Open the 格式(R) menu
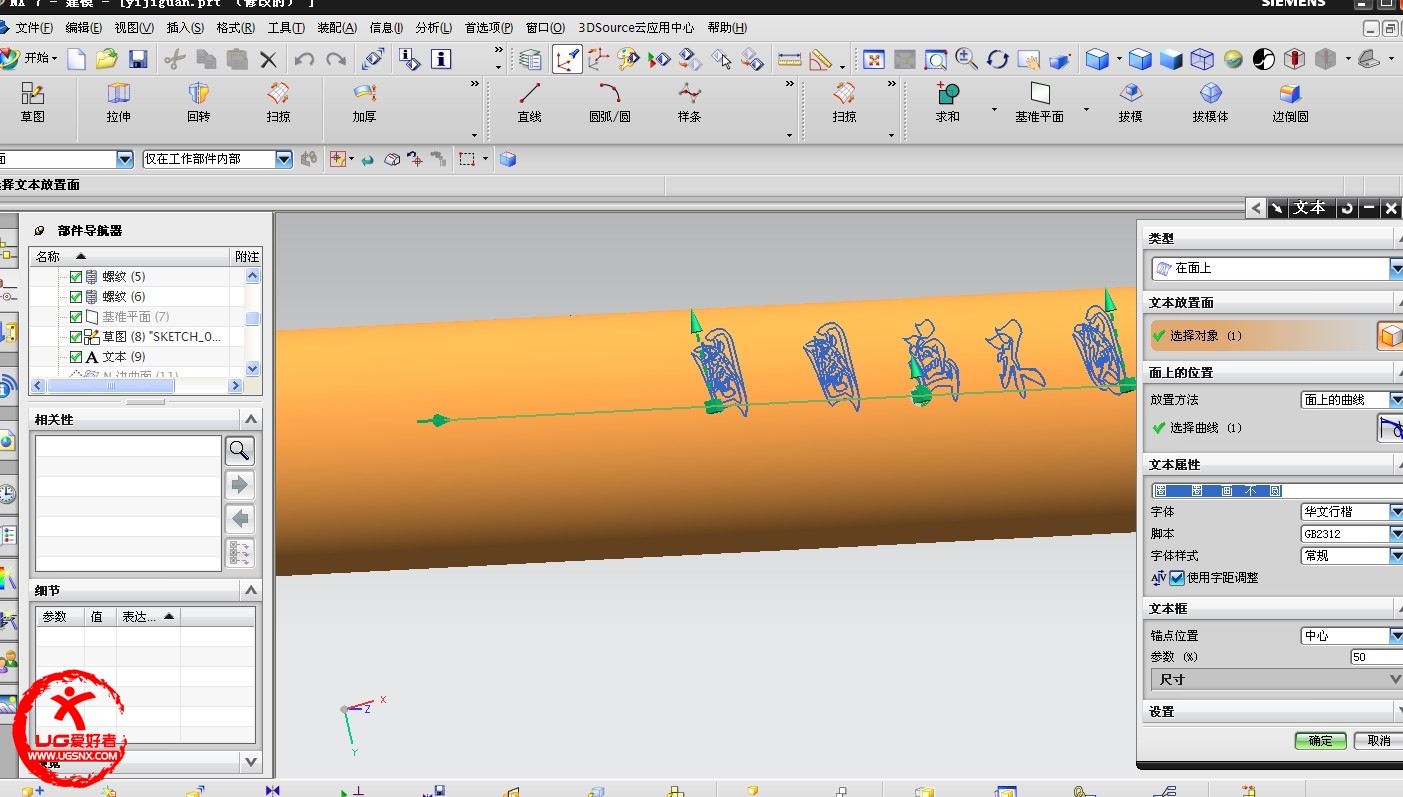 (x=236, y=28)
